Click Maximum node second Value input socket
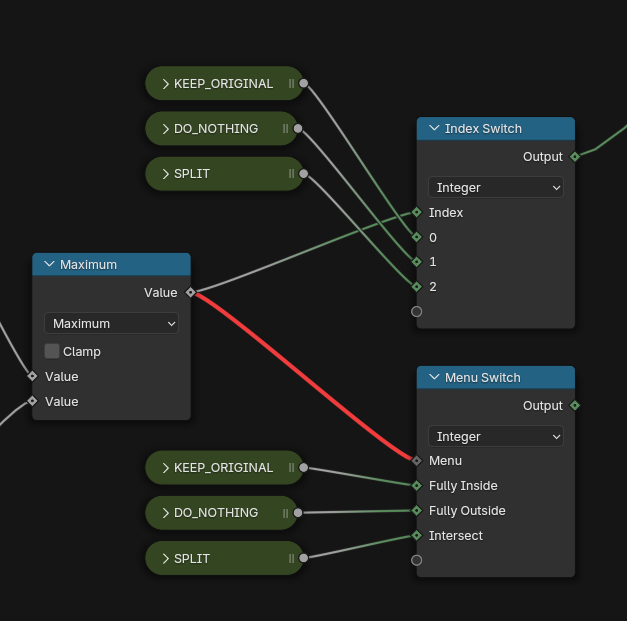The width and height of the screenshot is (627, 621). click(32, 401)
